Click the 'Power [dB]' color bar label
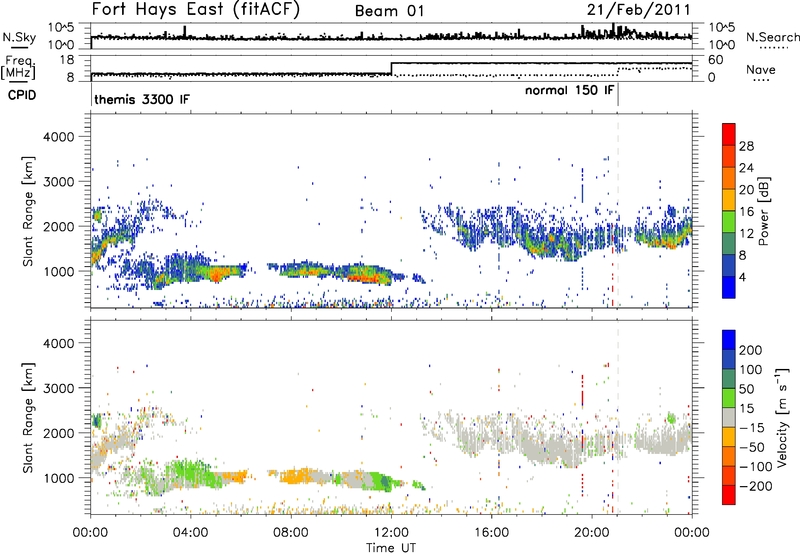The image size is (800, 554). [764, 211]
